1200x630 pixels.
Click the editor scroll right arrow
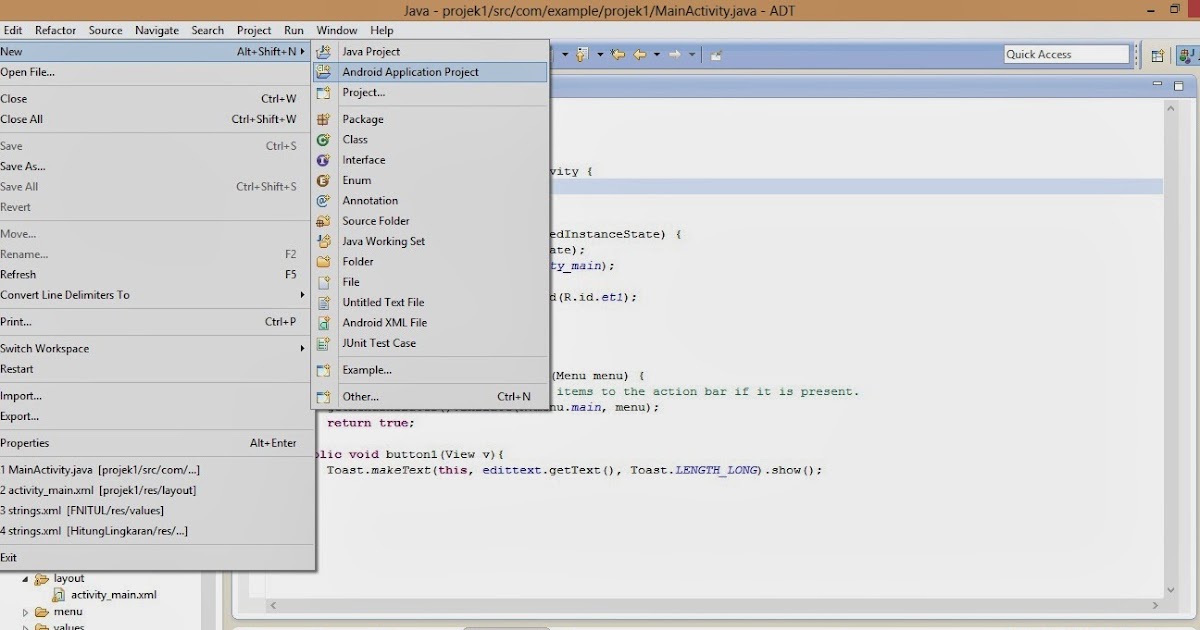click(x=1156, y=605)
